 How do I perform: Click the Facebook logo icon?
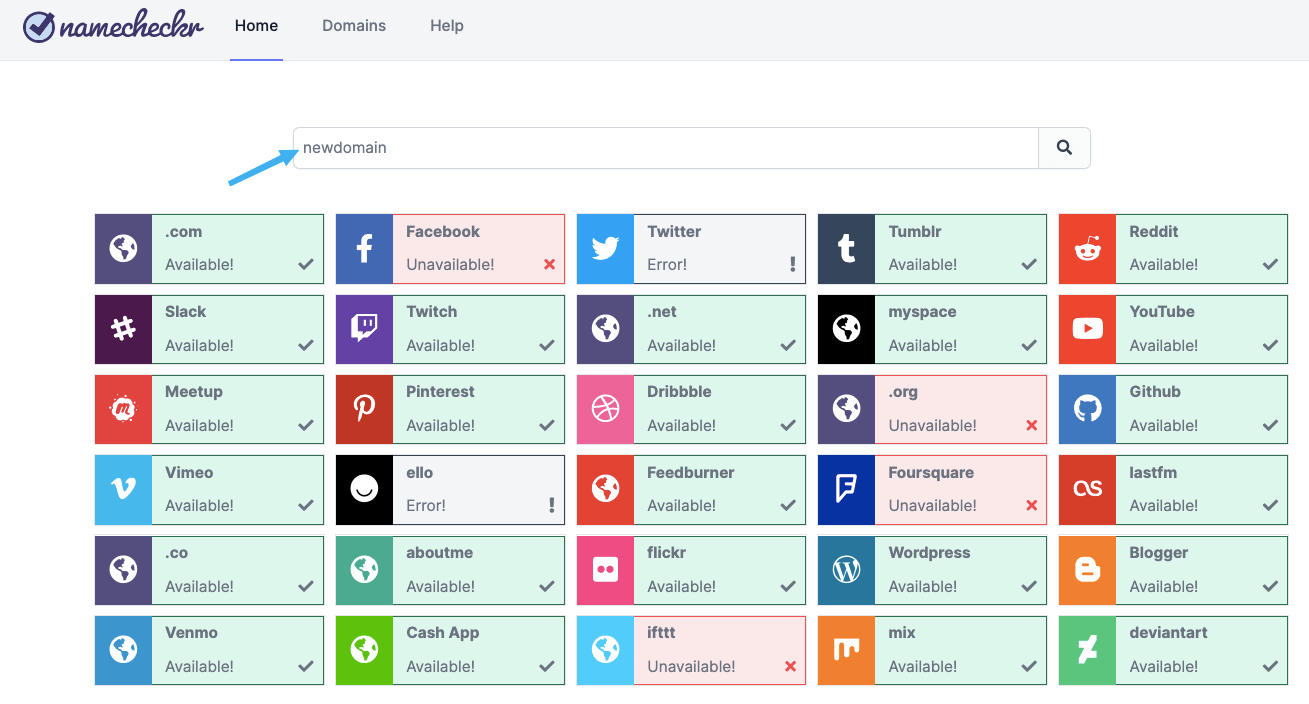pos(364,248)
